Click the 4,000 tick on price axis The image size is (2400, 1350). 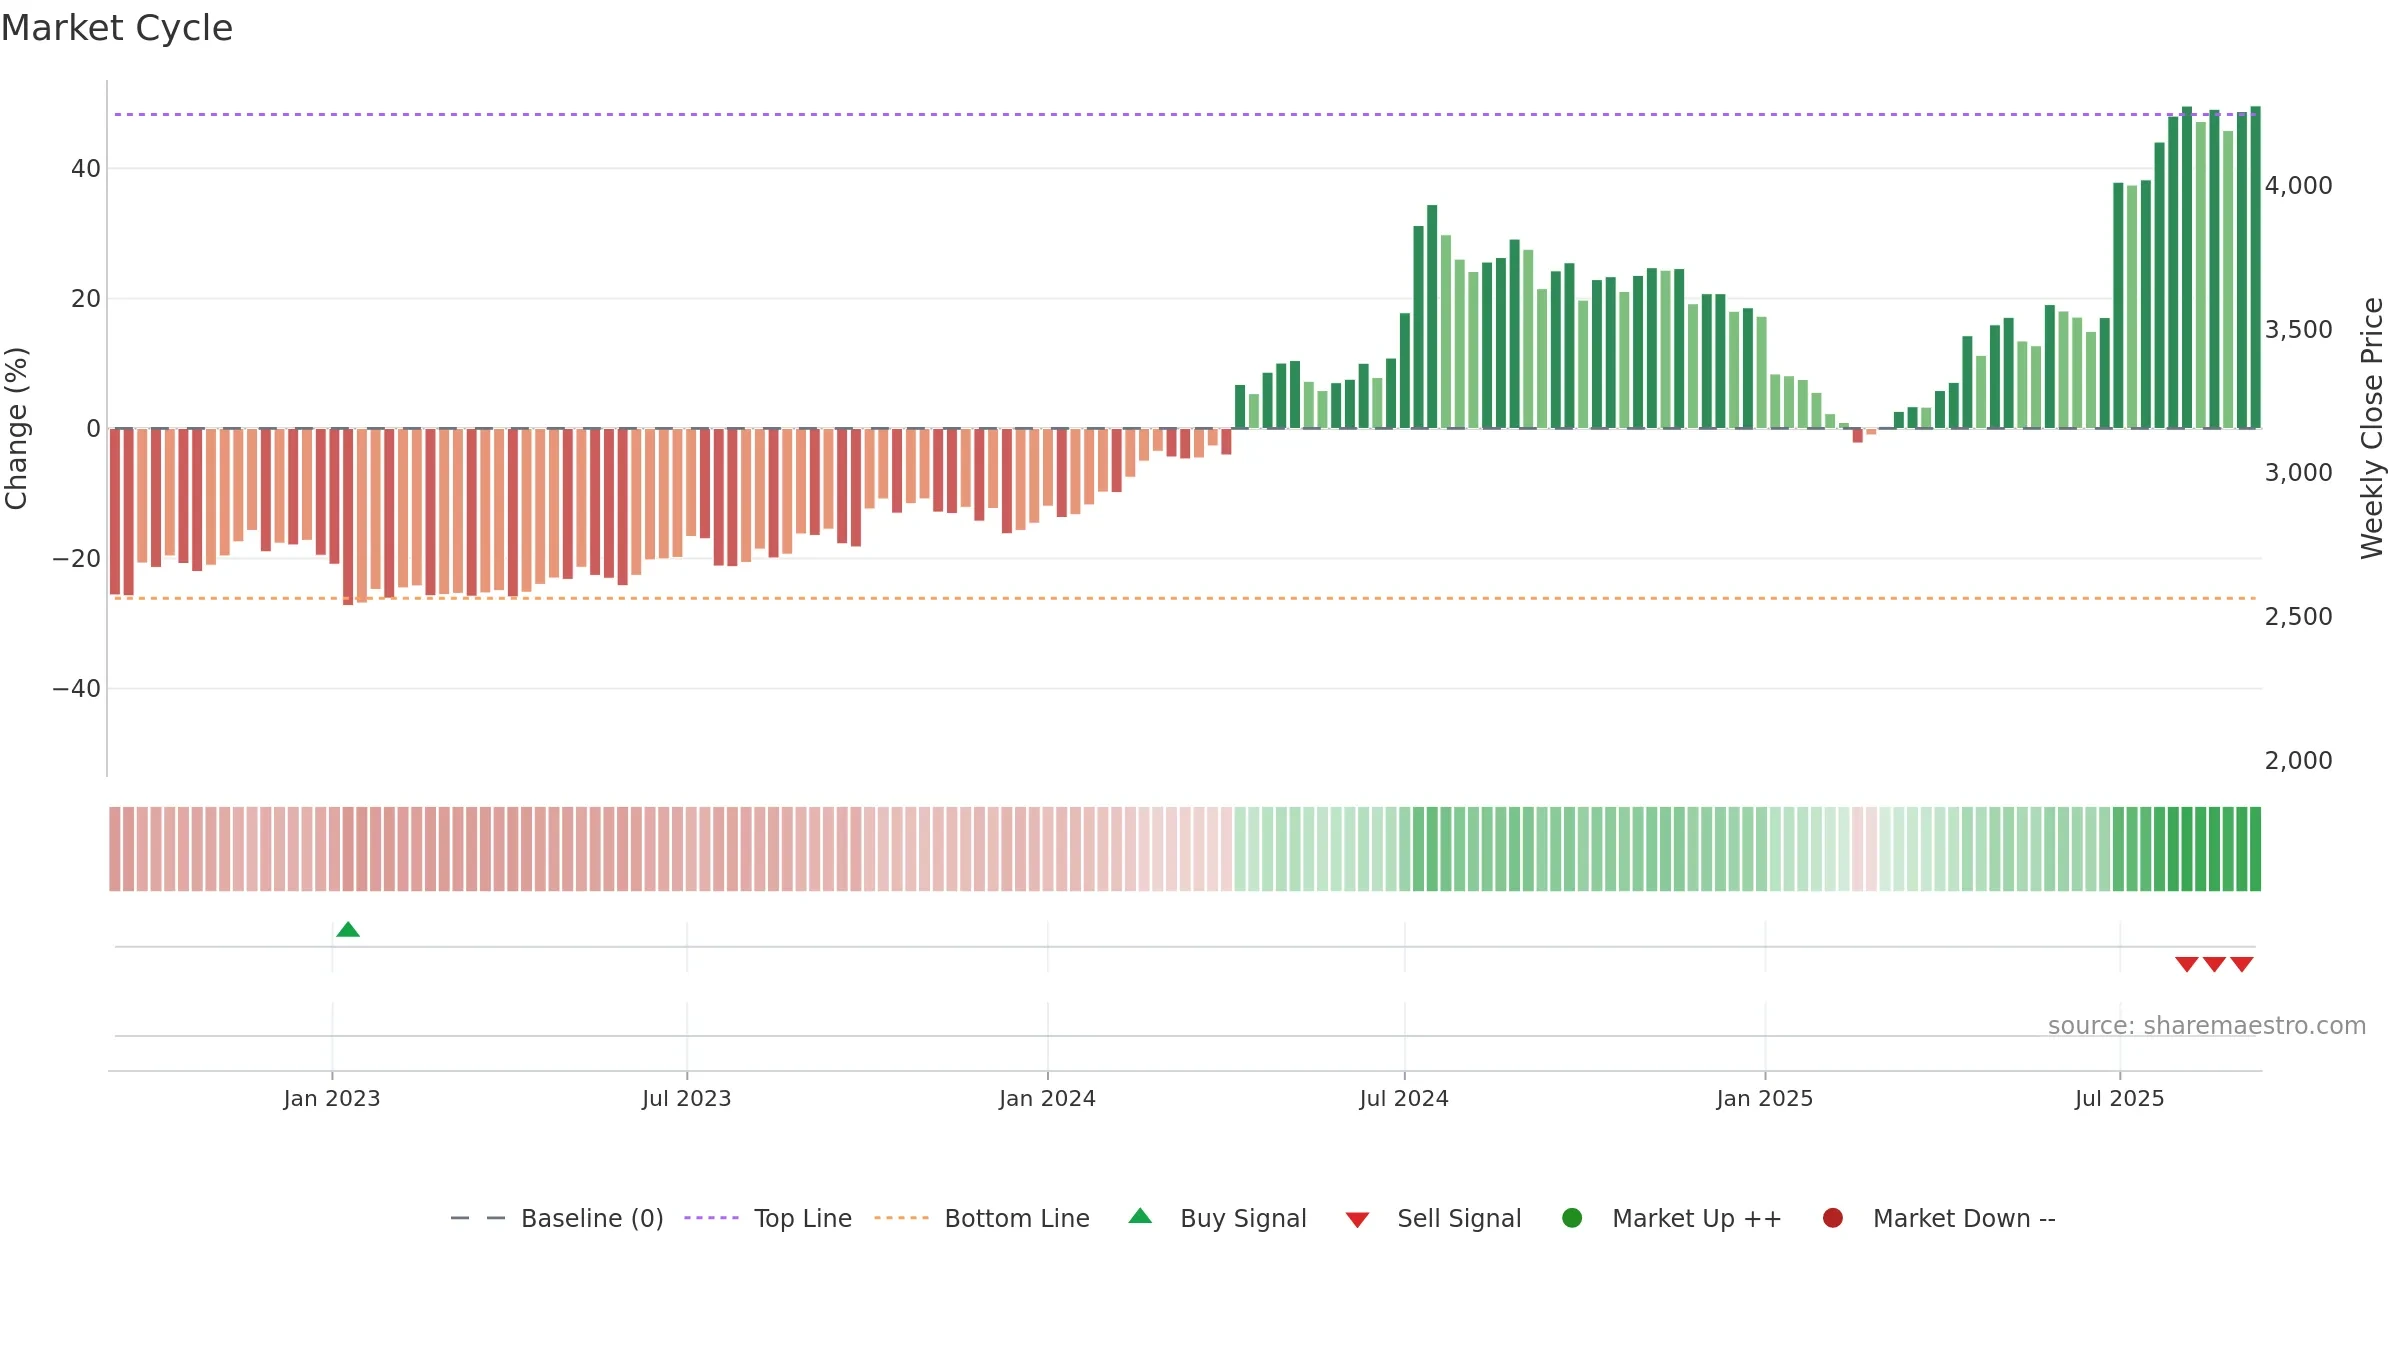point(2298,185)
